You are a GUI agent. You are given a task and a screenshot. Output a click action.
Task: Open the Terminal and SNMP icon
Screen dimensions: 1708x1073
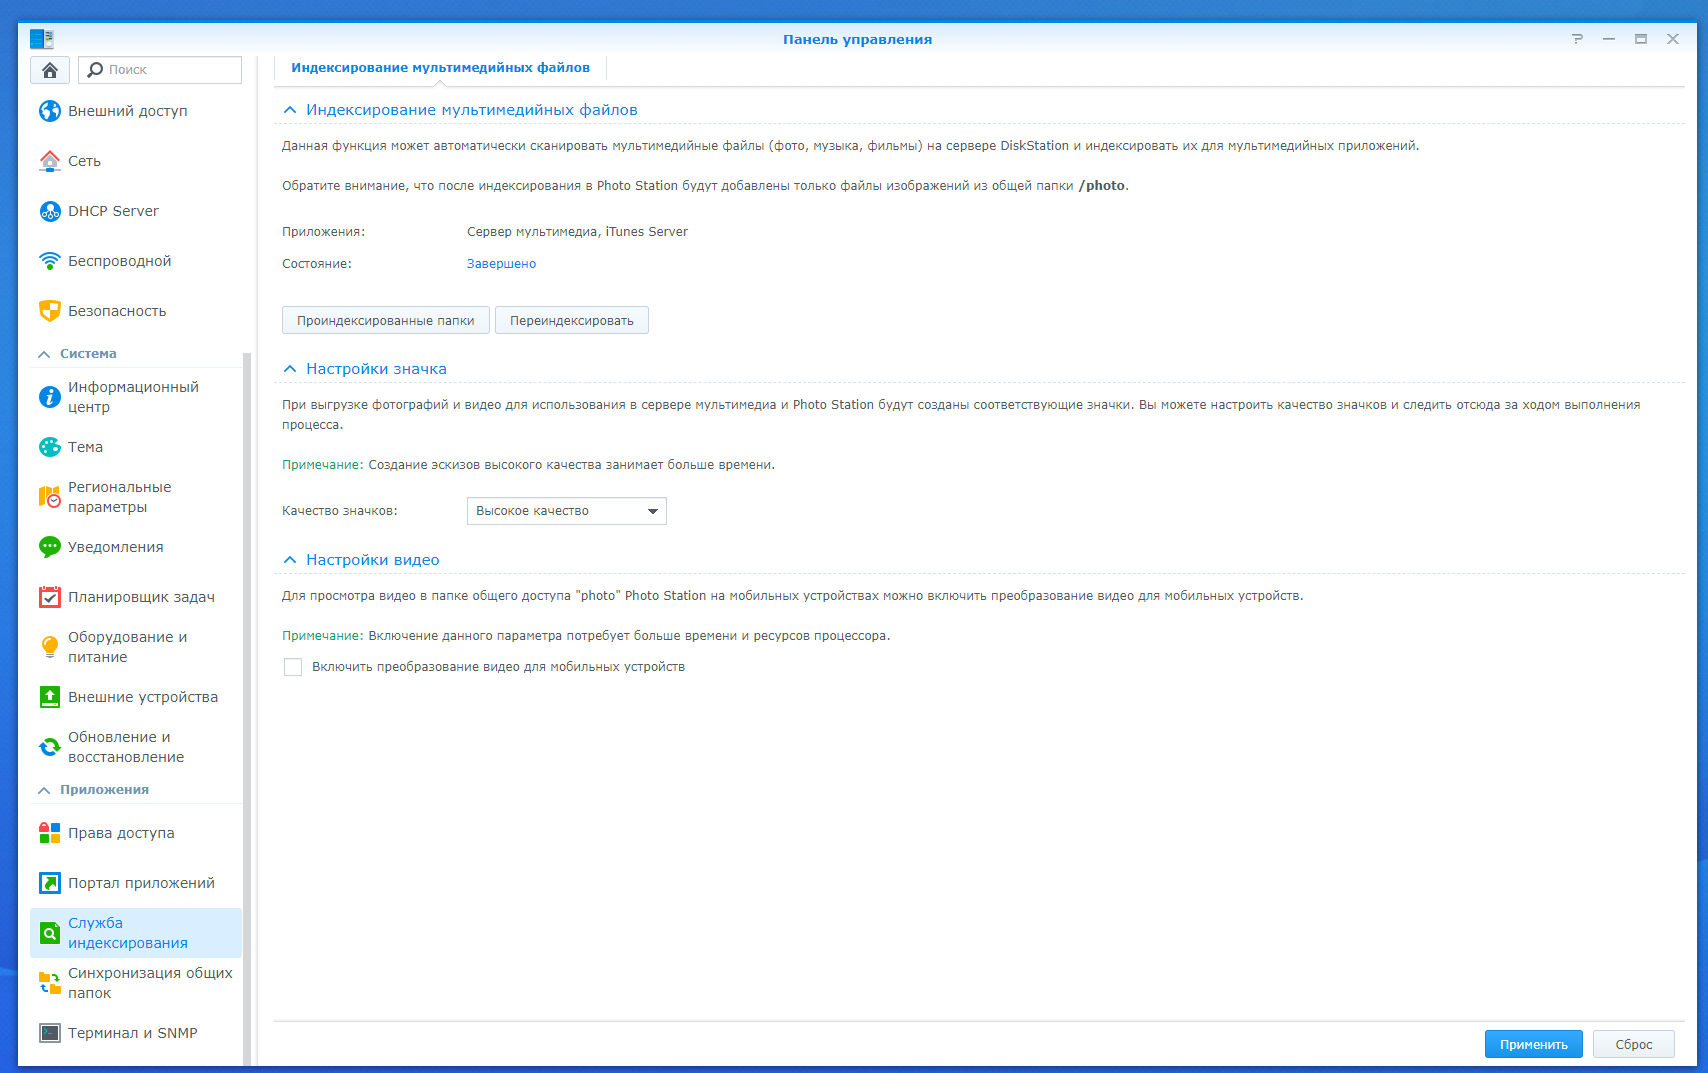click(x=50, y=1033)
